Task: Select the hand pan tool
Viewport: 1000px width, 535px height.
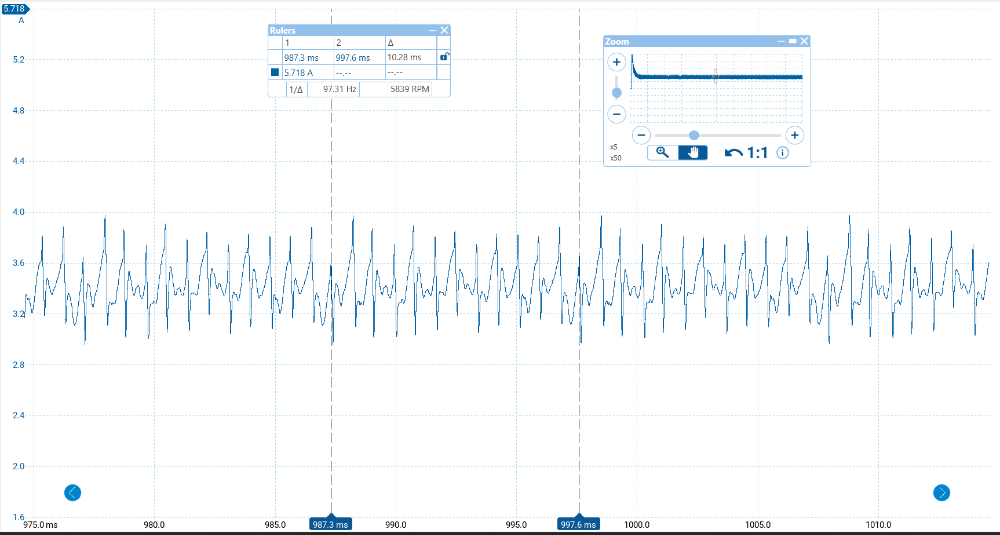Action: 693,153
